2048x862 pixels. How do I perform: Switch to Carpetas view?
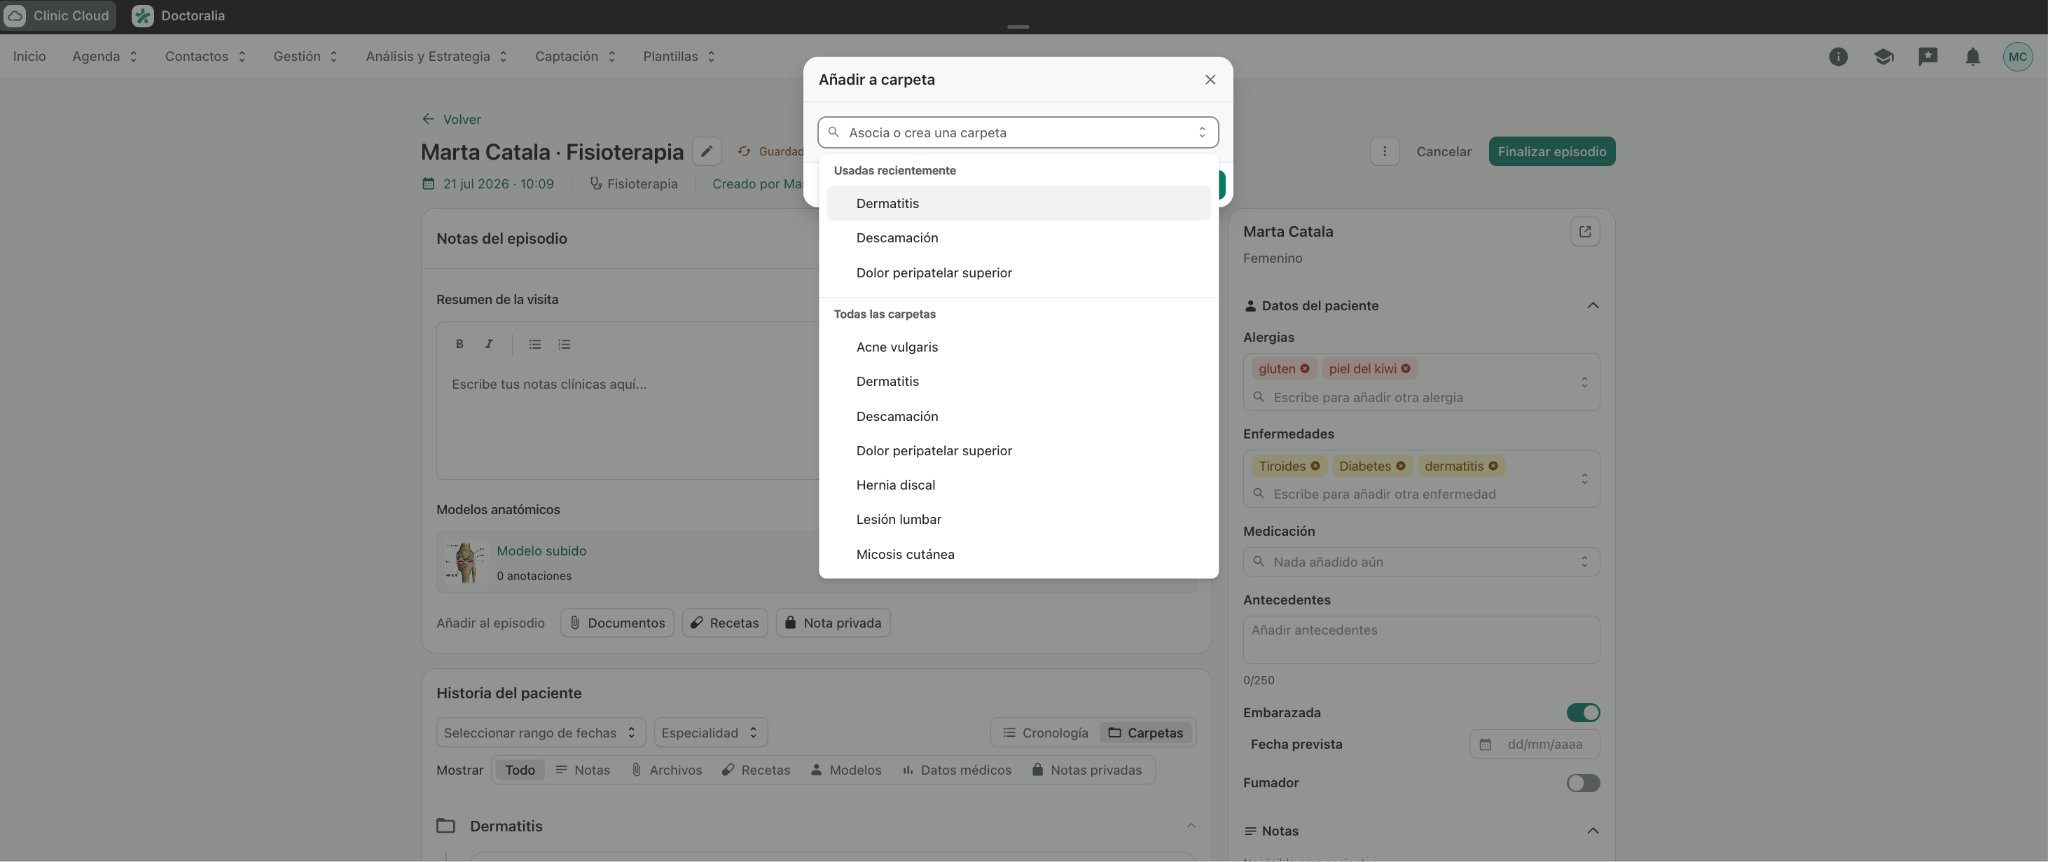pos(1146,733)
